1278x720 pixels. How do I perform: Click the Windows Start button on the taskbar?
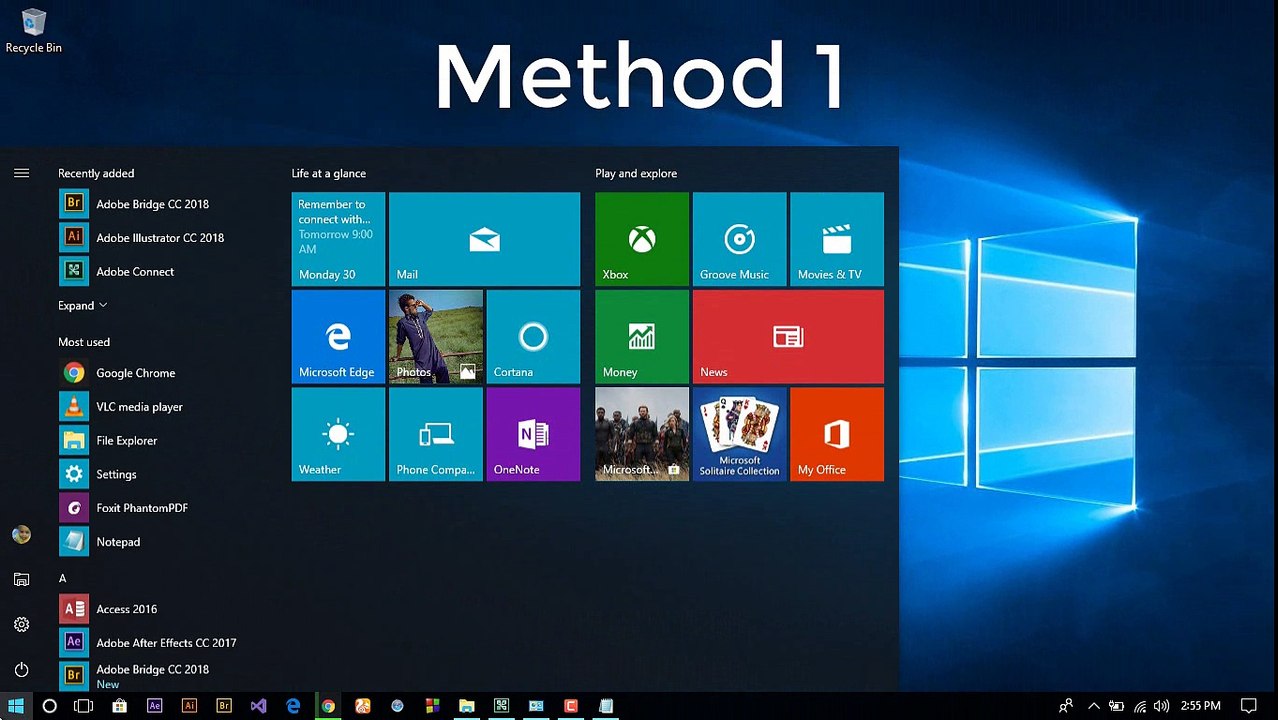click(x=16, y=706)
